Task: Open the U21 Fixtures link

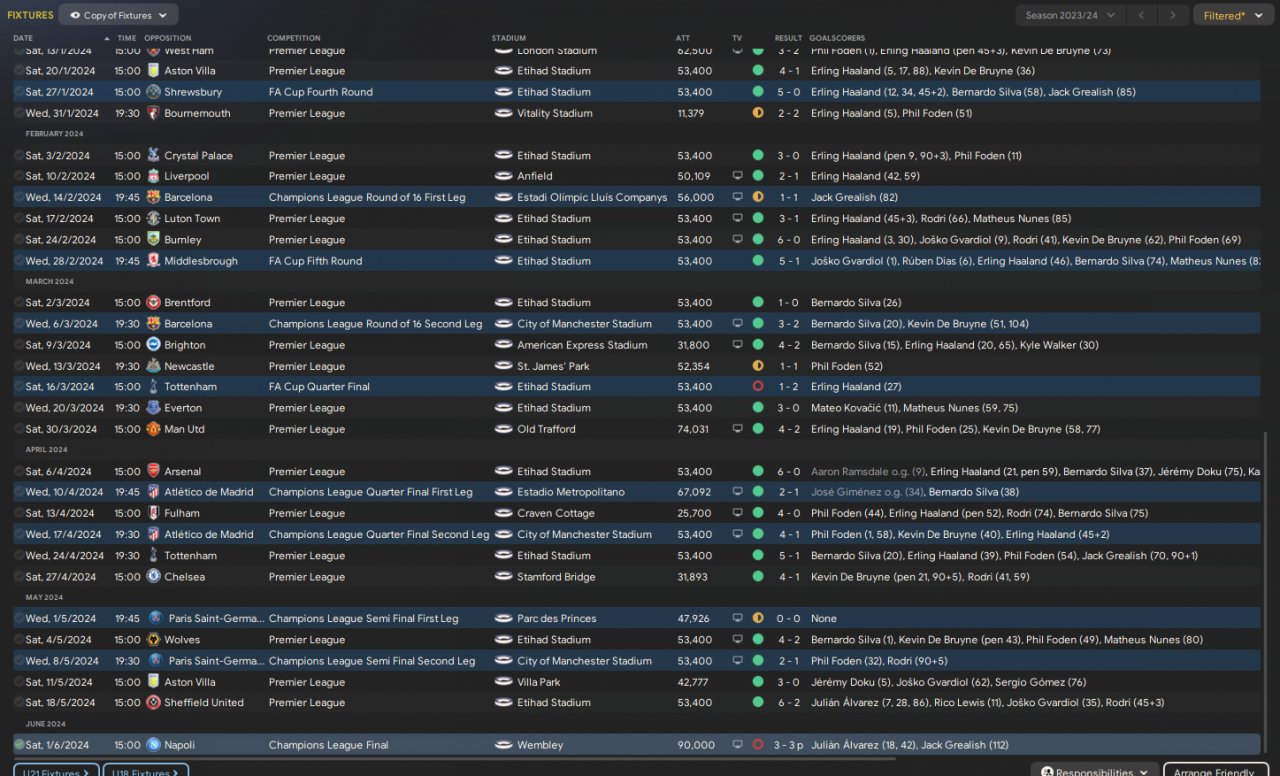Action: click(x=56, y=771)
